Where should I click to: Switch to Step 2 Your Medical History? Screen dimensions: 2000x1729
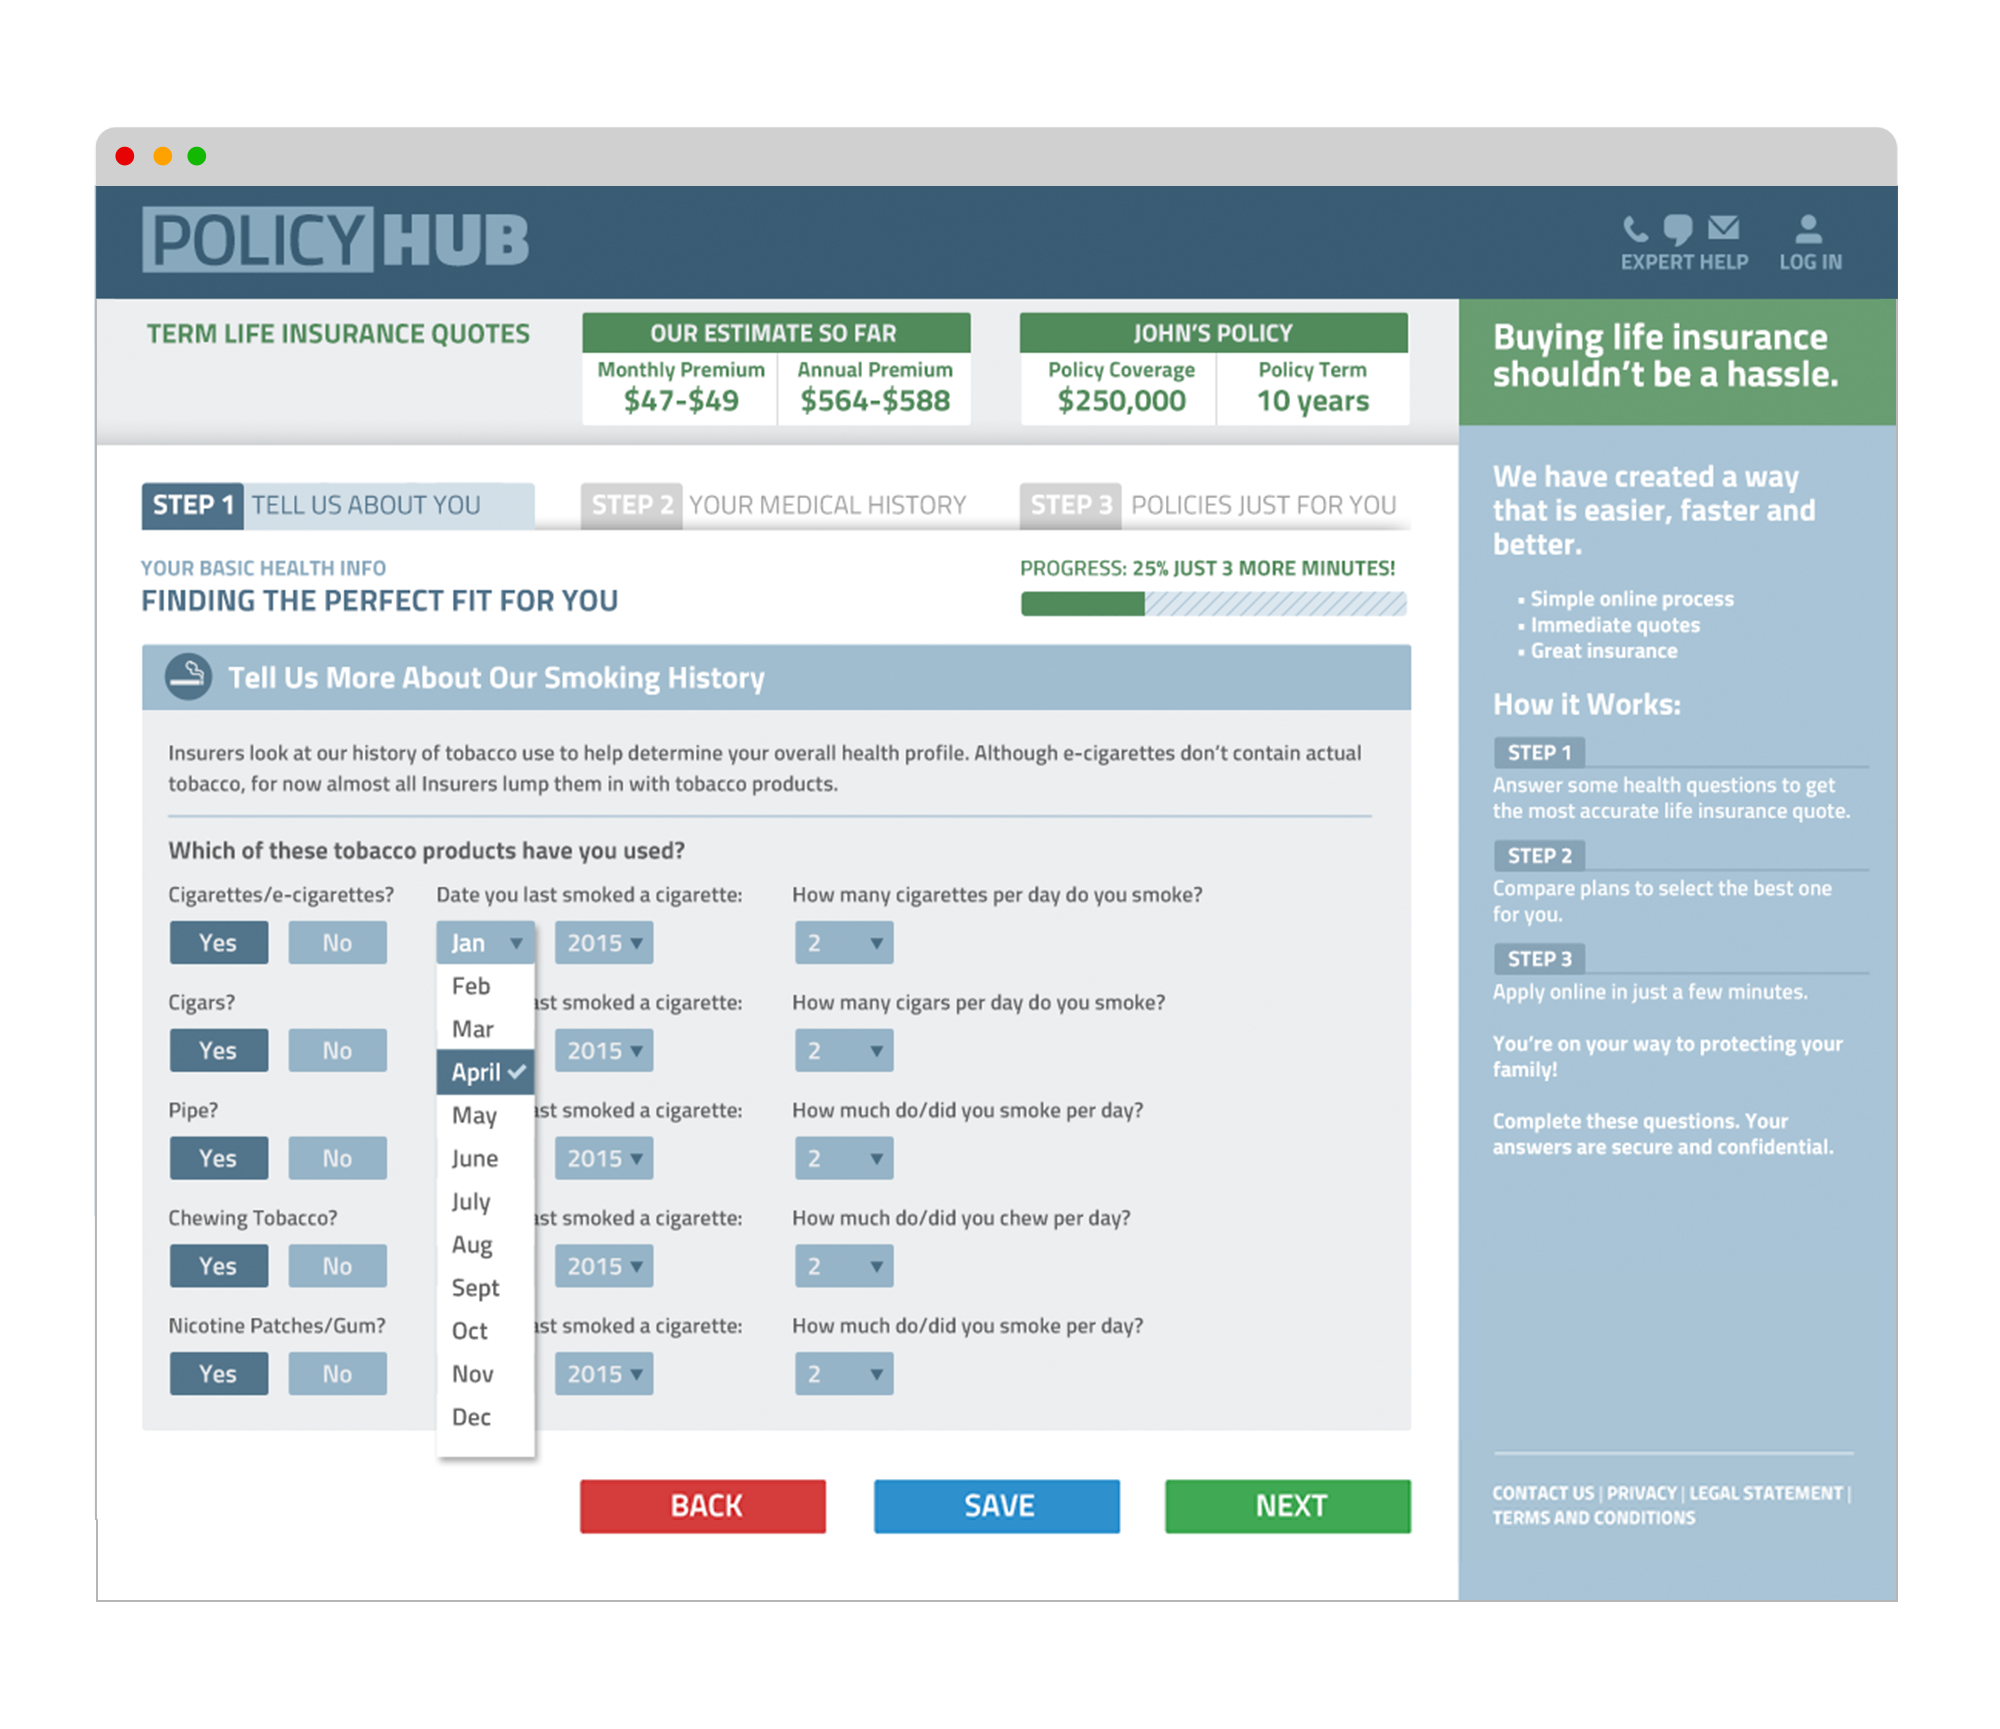775,505
